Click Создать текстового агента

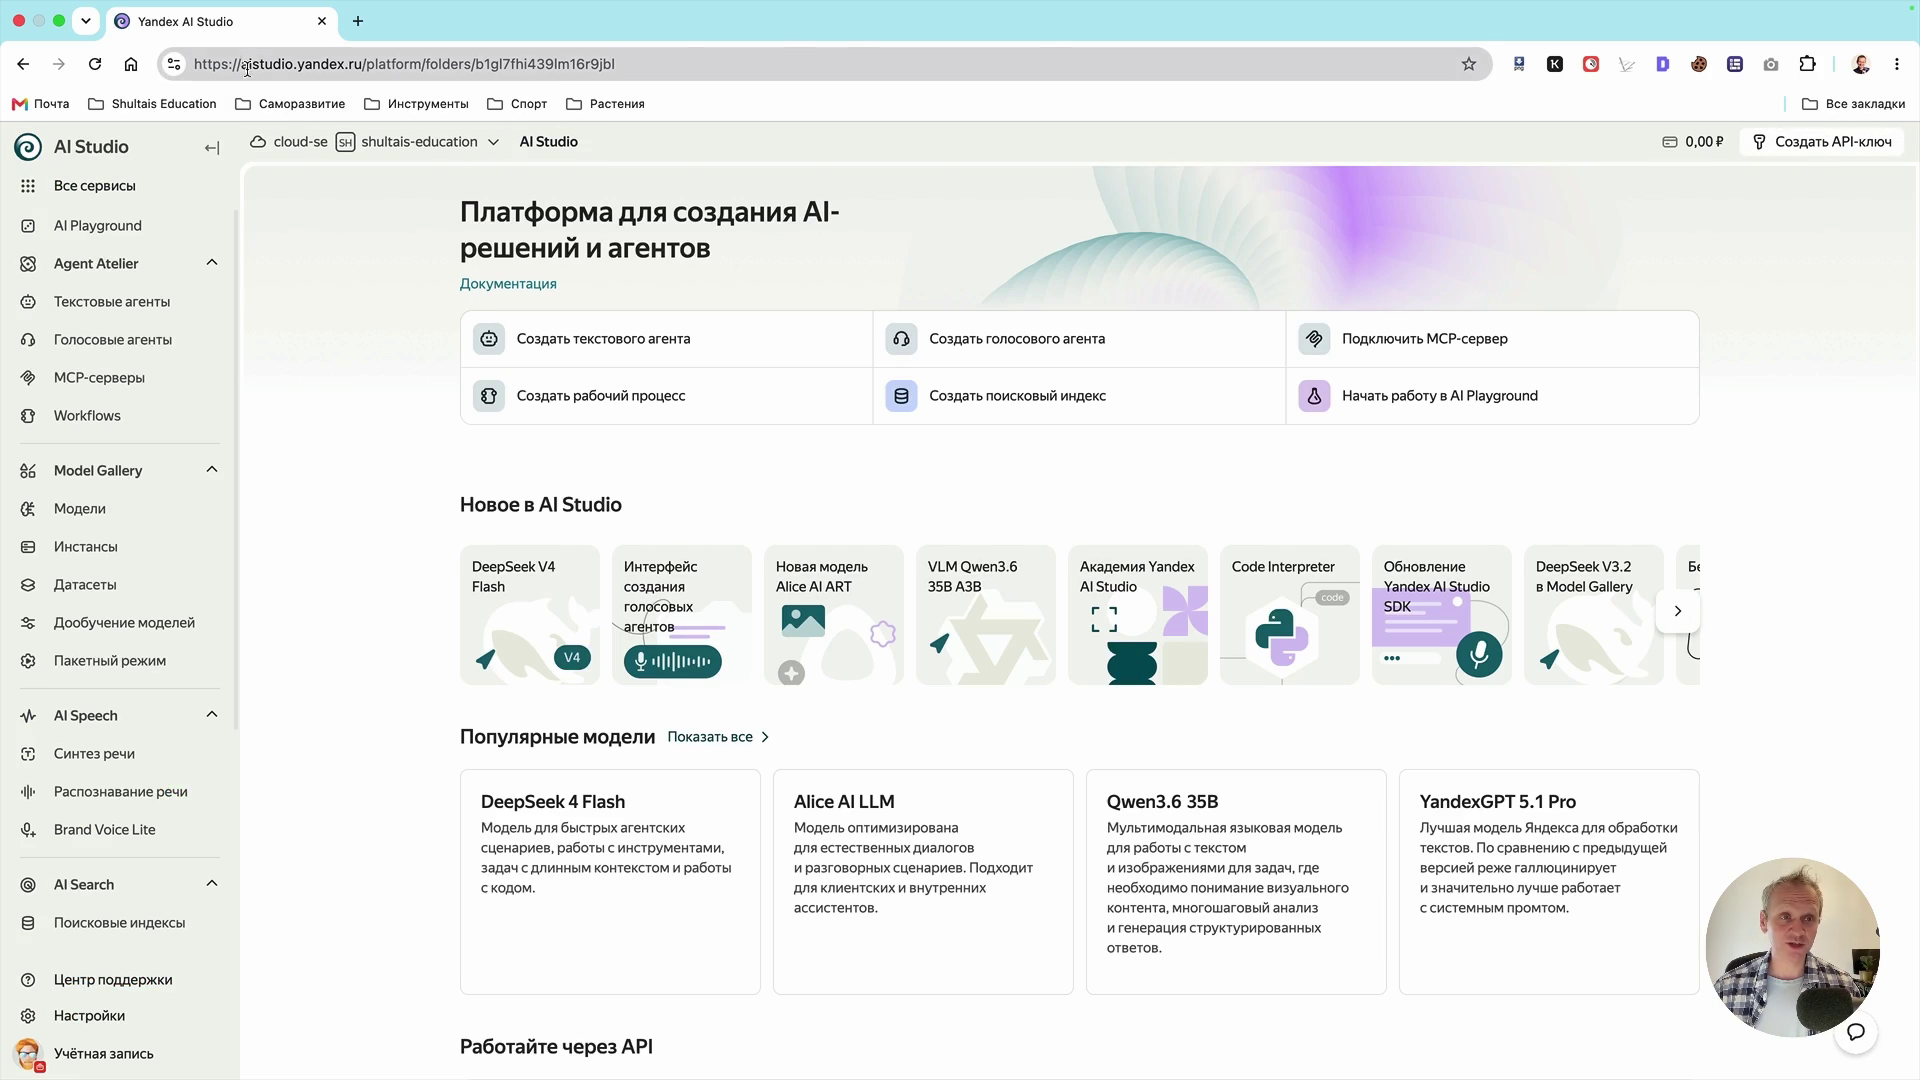(666, 339)
